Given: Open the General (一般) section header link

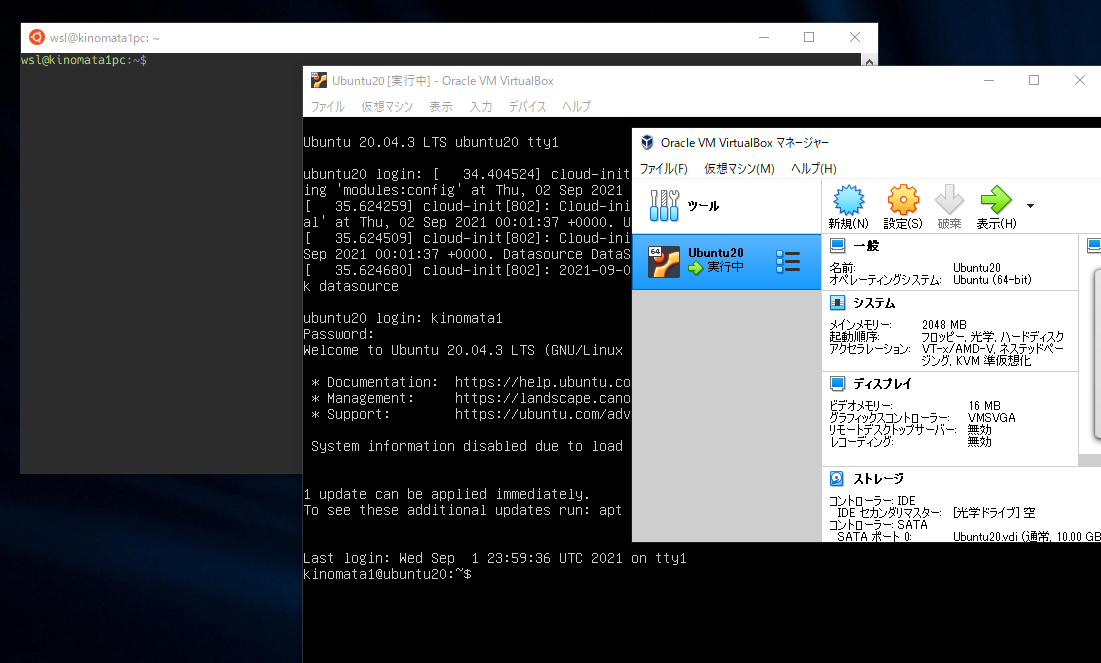Looking at the screenshot, I should point(866,246).
